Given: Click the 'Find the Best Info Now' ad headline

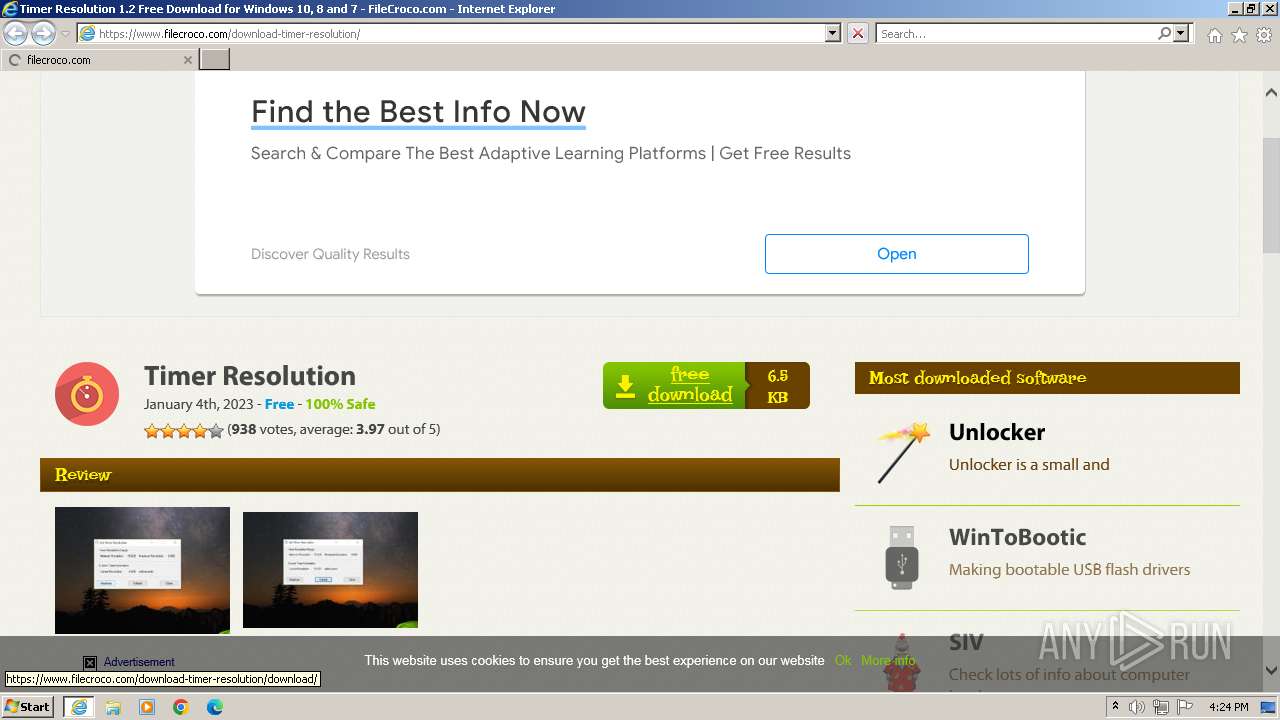Looking at the screenshot, I should tap(418, 112).
